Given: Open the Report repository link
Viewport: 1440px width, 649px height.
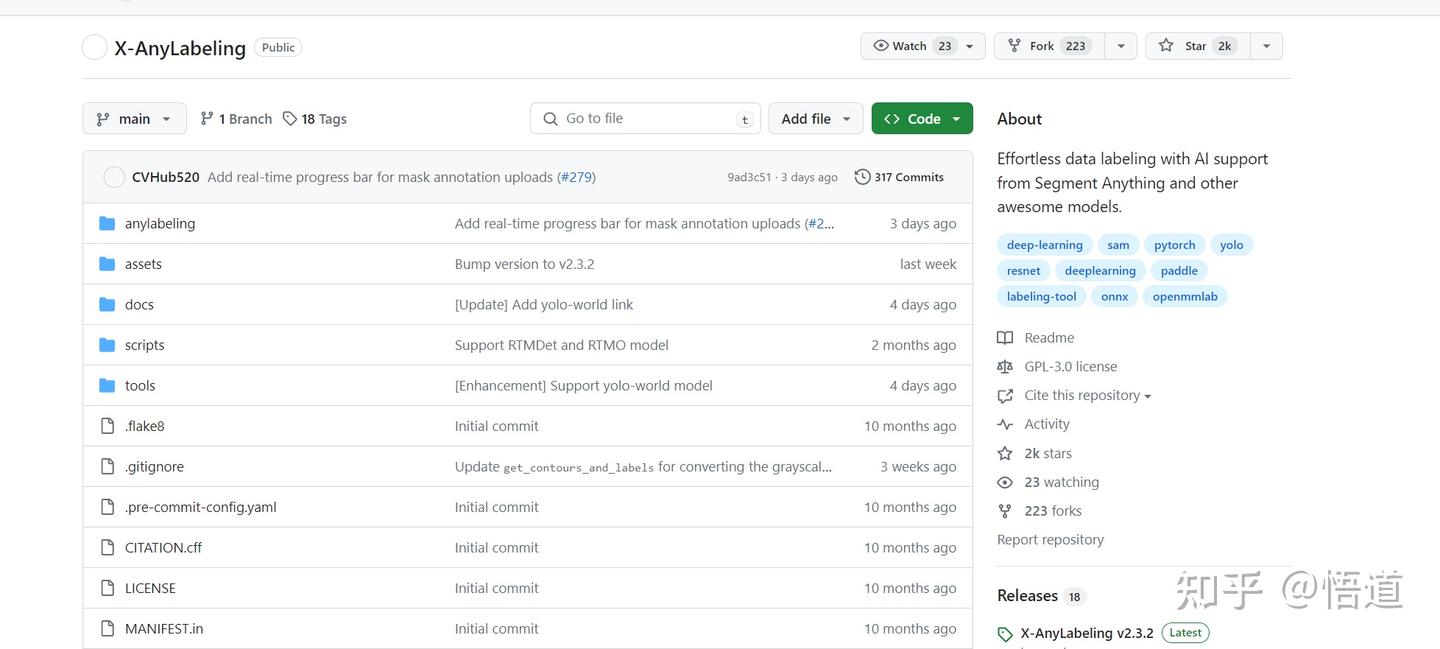Looking at the screenshot, I should coord(1050,540).
